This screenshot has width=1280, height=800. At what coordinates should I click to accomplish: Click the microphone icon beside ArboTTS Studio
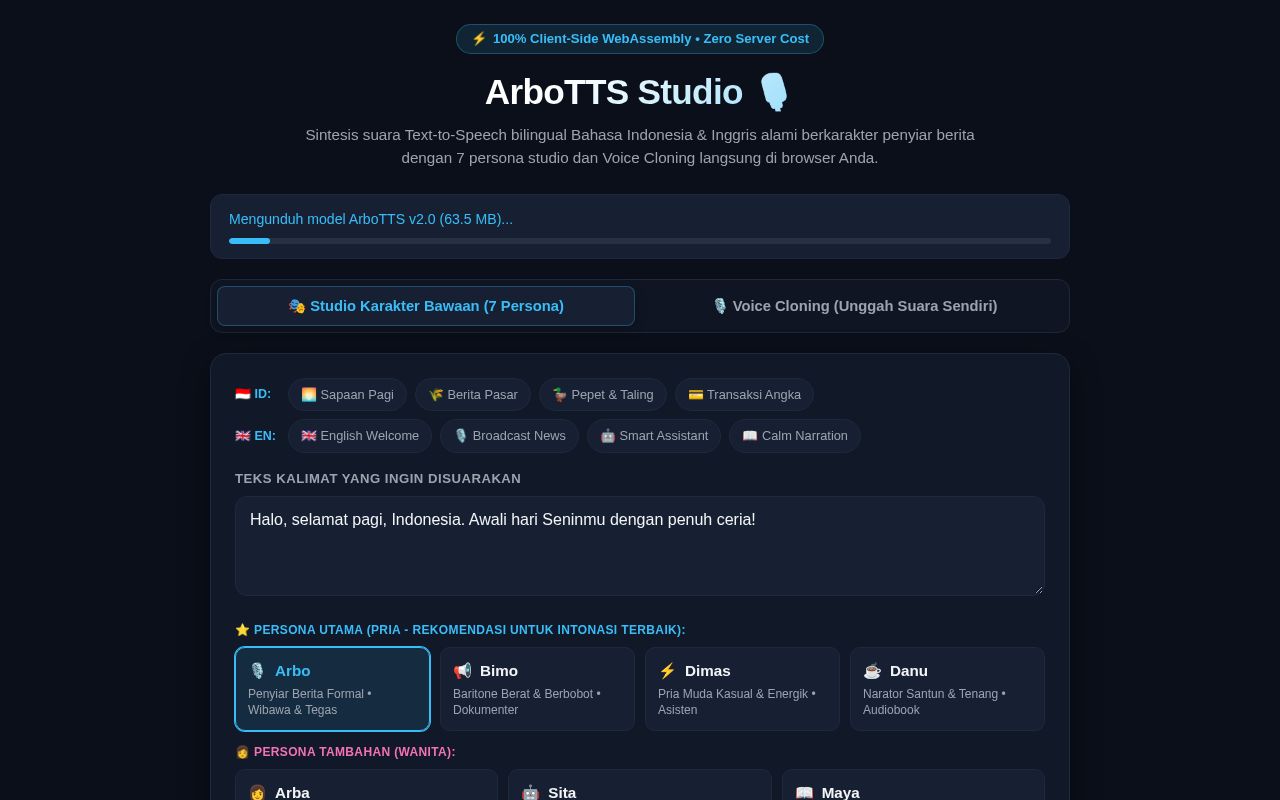click(x=773, y=92)
